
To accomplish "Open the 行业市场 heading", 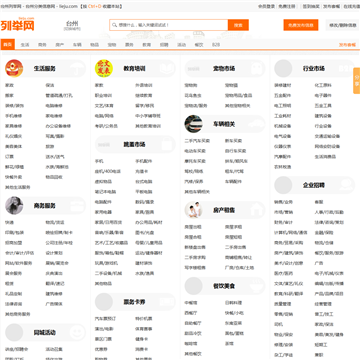I will (314, 68).
